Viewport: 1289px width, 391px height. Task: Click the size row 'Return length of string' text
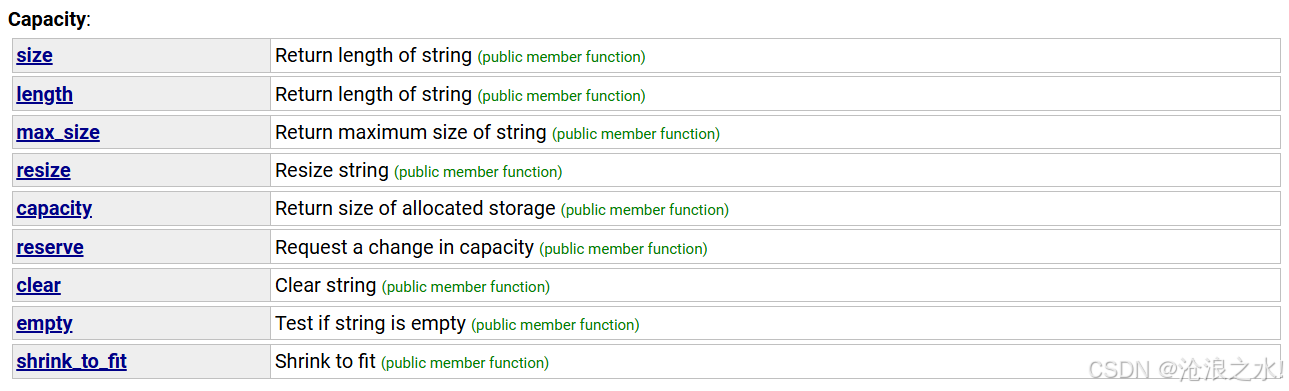tap(373, 56)
